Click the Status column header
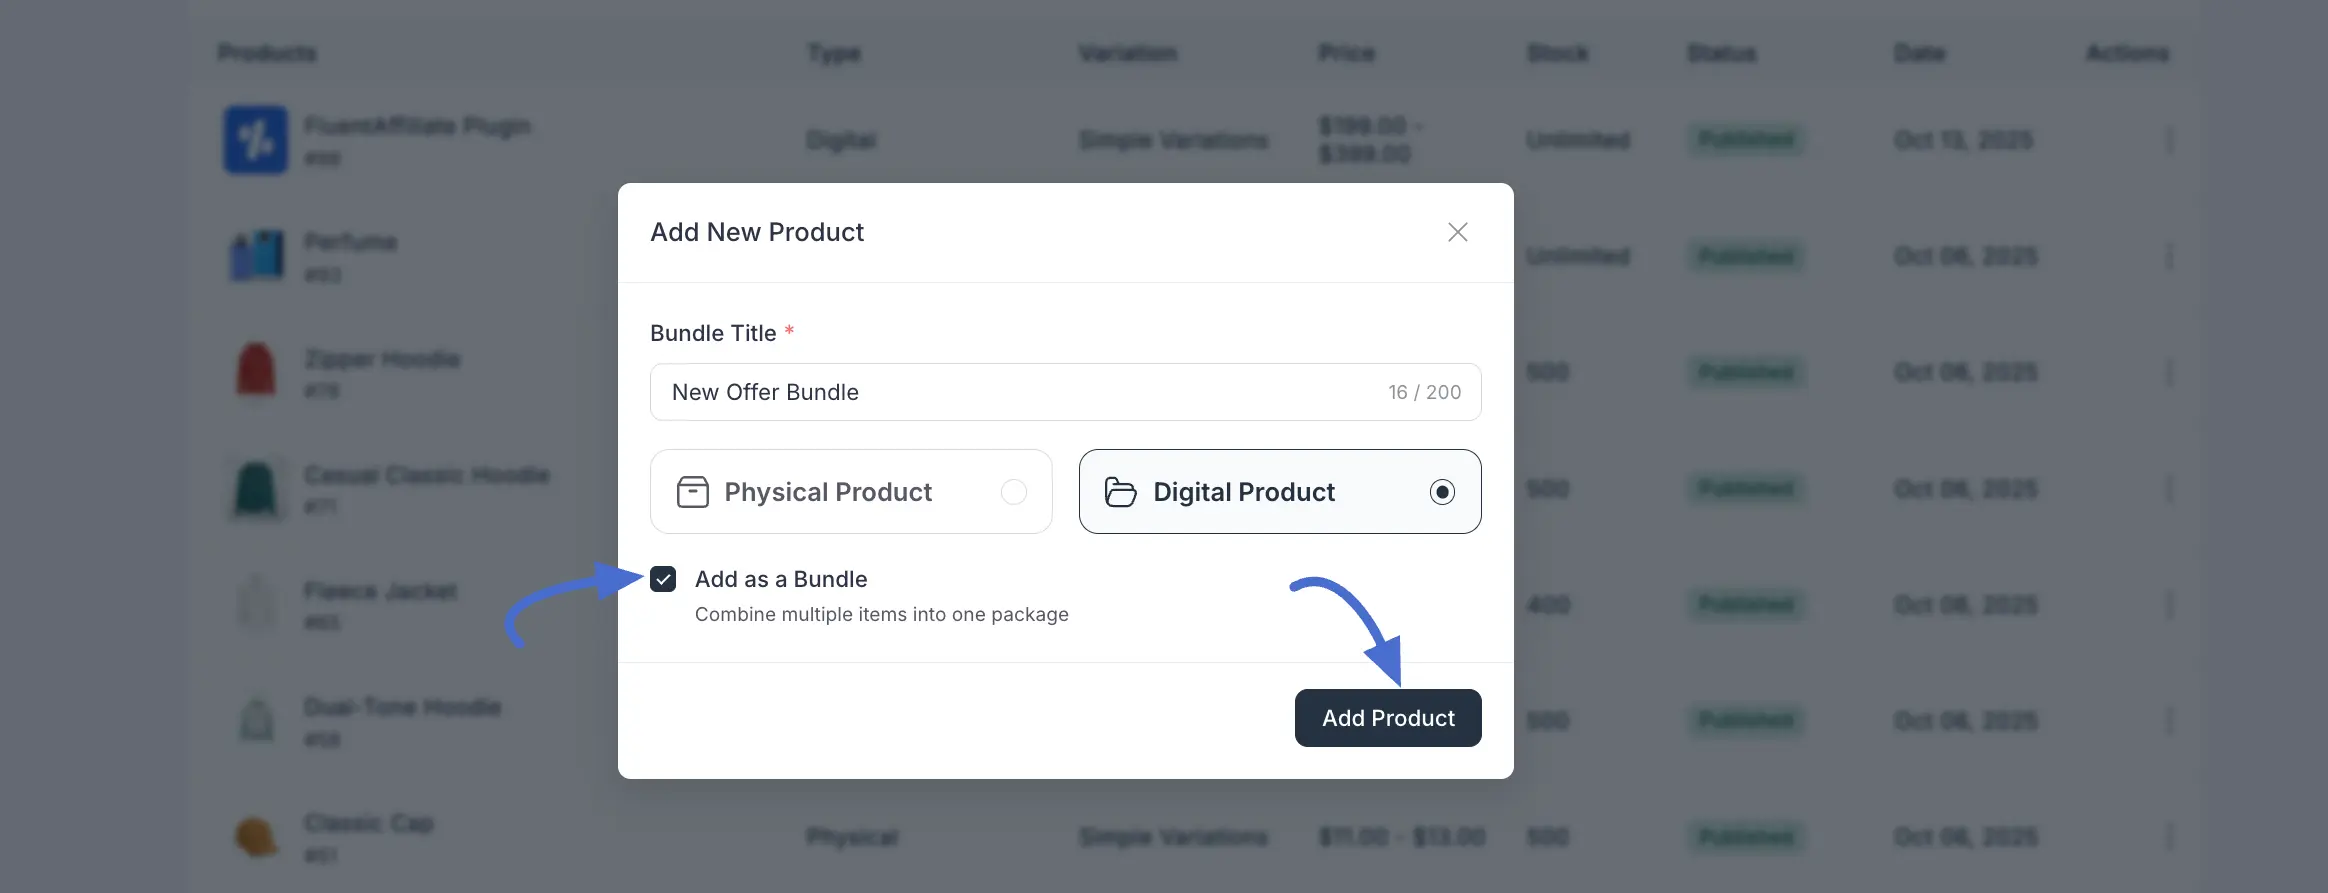The width and height of the screenshot is (2328, 893). coord(1720,53)
